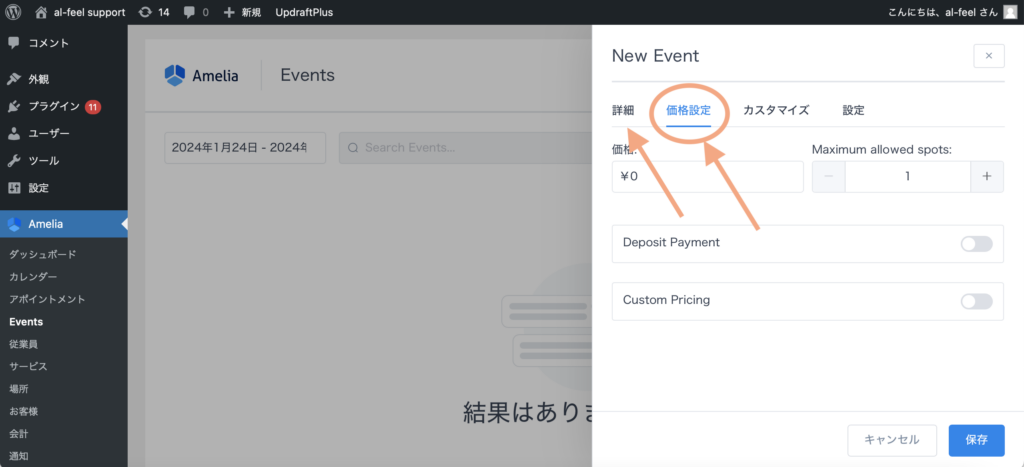
Task: Open the date range picker field
Action: [244, 148]
